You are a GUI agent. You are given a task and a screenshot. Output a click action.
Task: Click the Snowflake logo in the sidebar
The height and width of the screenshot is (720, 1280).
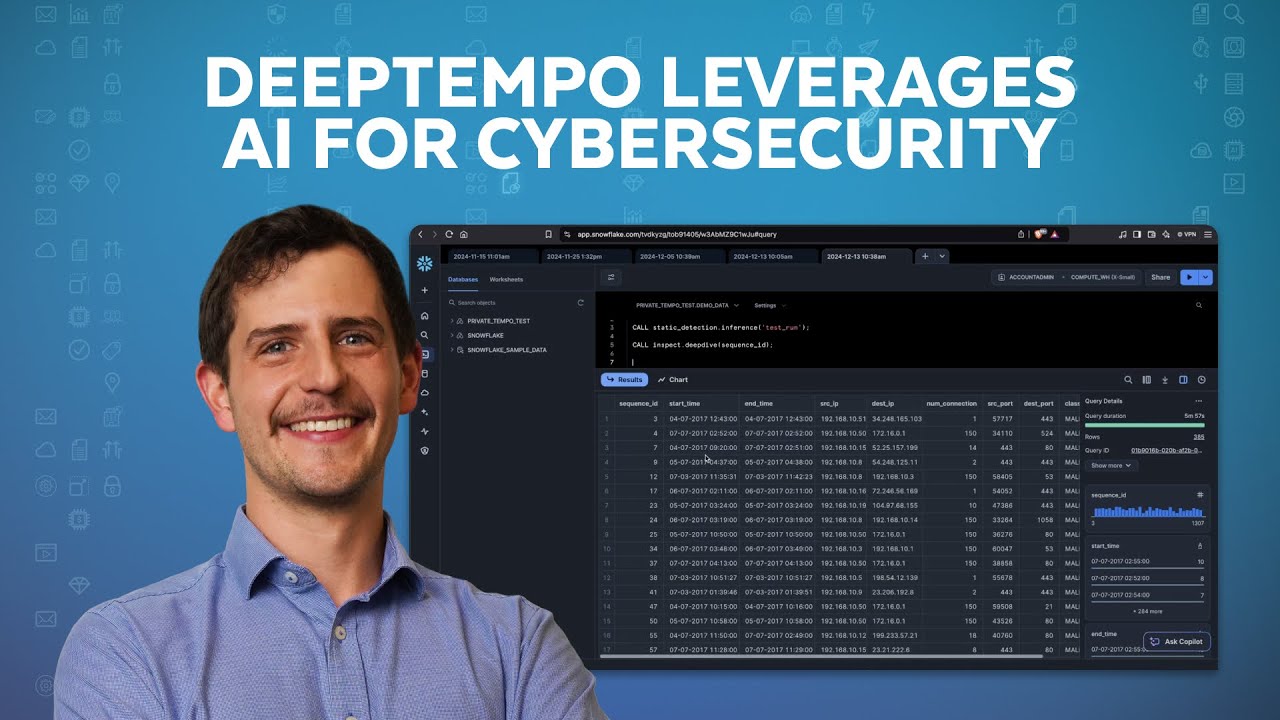tap(425, 264)
